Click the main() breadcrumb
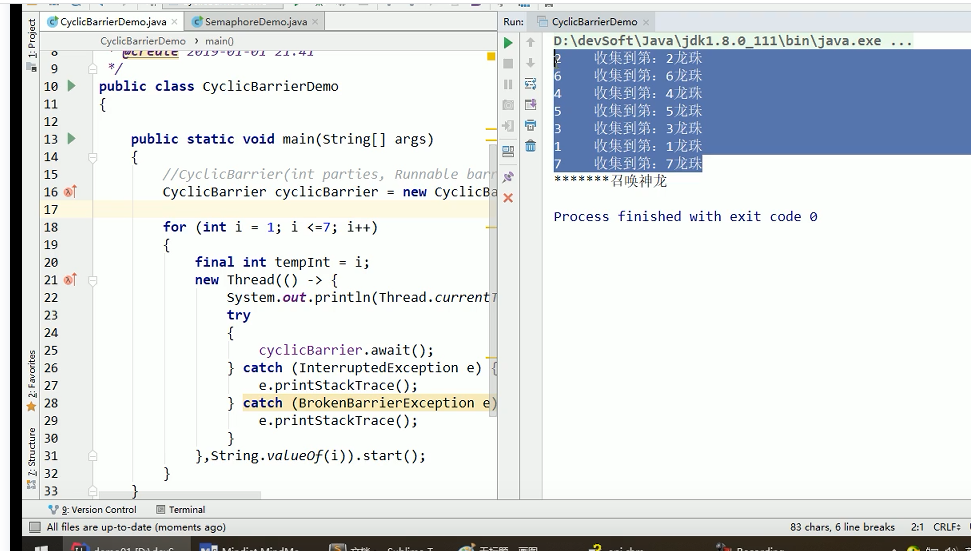 (219, 41)
